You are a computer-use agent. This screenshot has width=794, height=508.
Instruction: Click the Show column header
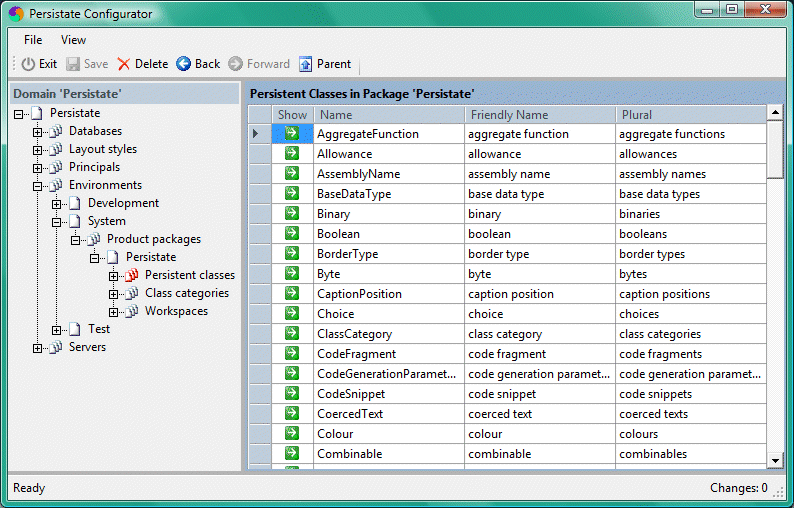click(293, 115)
